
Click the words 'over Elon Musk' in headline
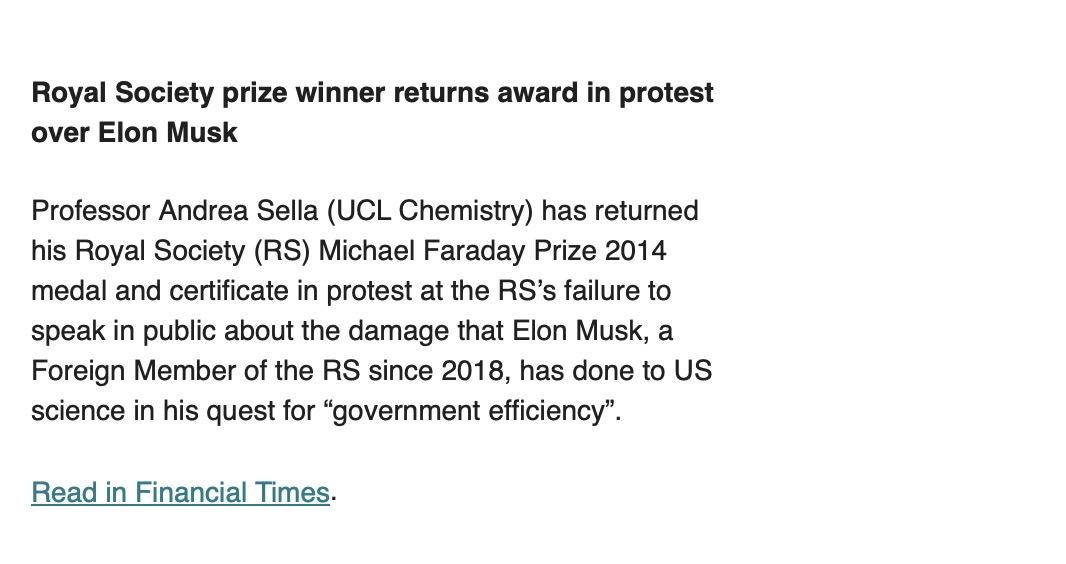click(135, 133)
